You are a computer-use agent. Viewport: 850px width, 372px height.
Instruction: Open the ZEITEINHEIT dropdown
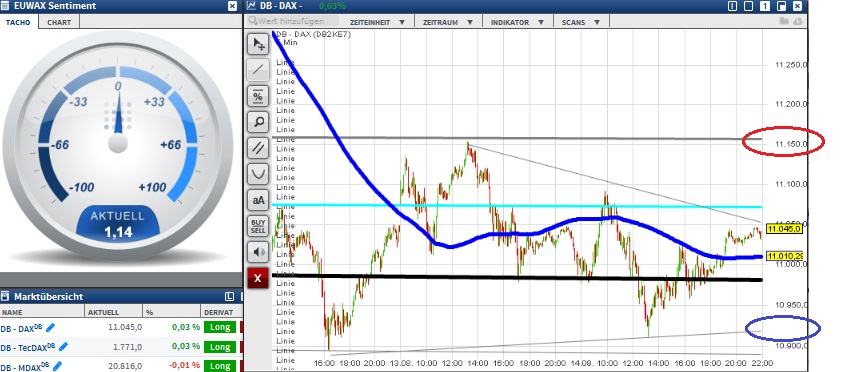tap(378, 22)
